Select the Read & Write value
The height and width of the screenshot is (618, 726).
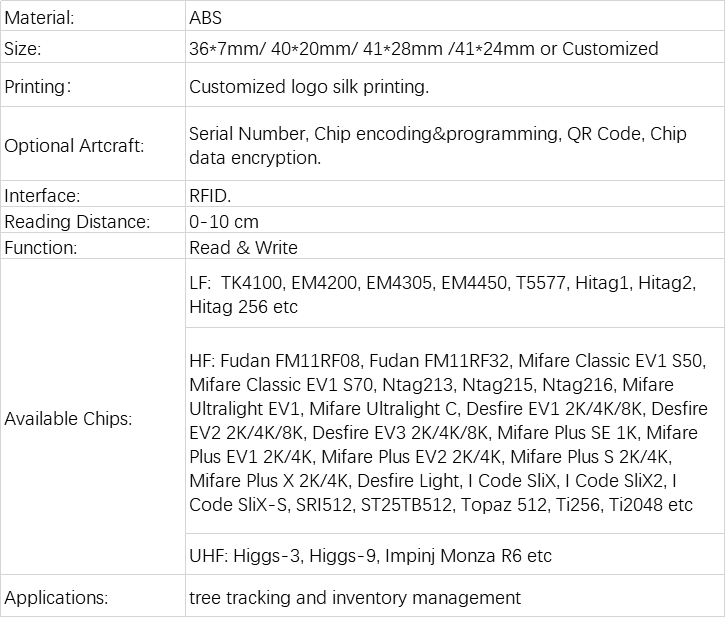tap(243, 248)
